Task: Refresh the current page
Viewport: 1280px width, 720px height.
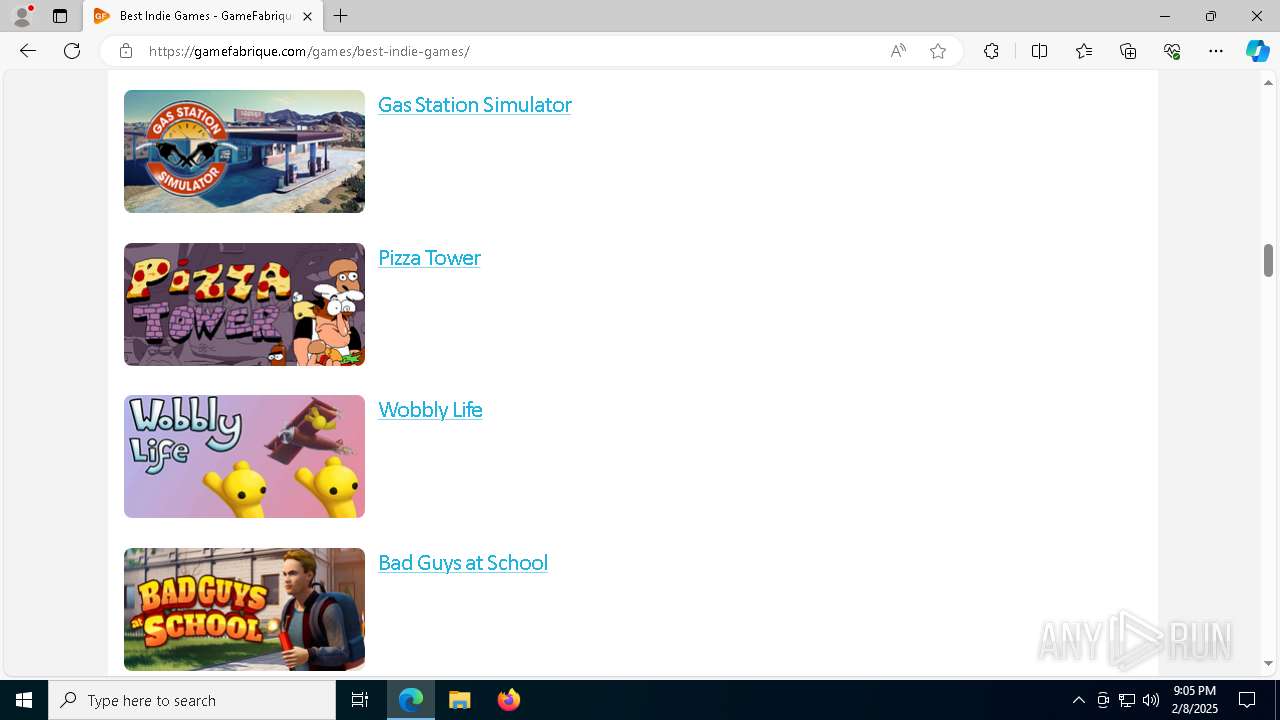Action: tap(72, 51)
